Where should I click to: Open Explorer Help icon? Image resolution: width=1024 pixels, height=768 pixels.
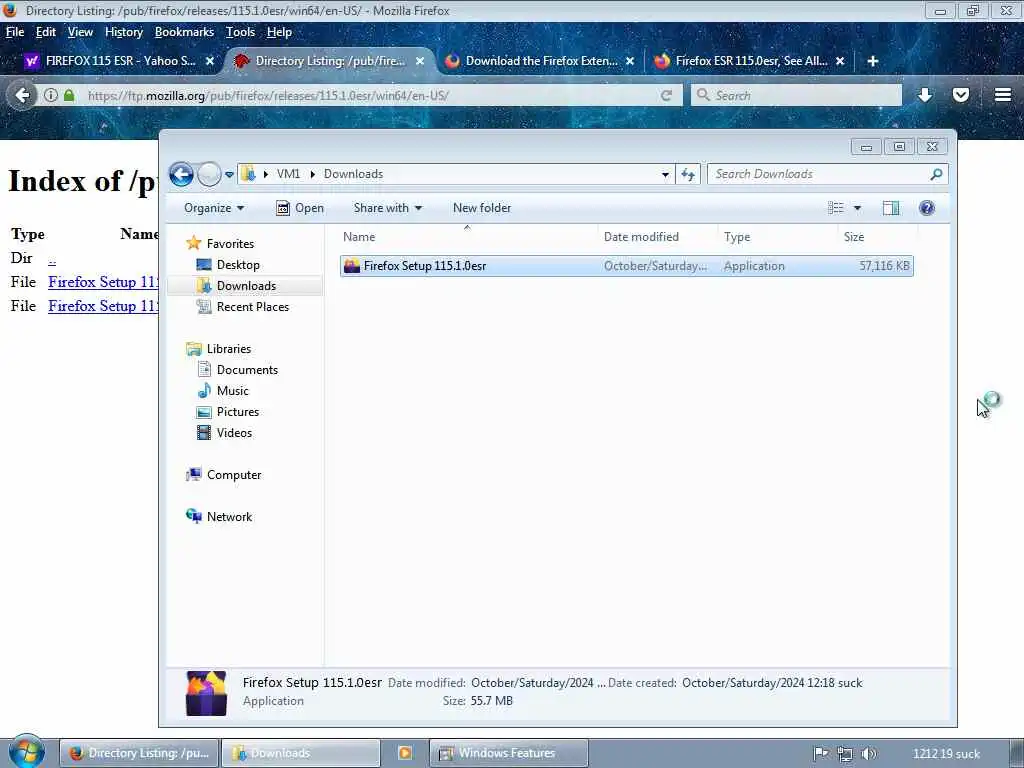tap(927, 208)
